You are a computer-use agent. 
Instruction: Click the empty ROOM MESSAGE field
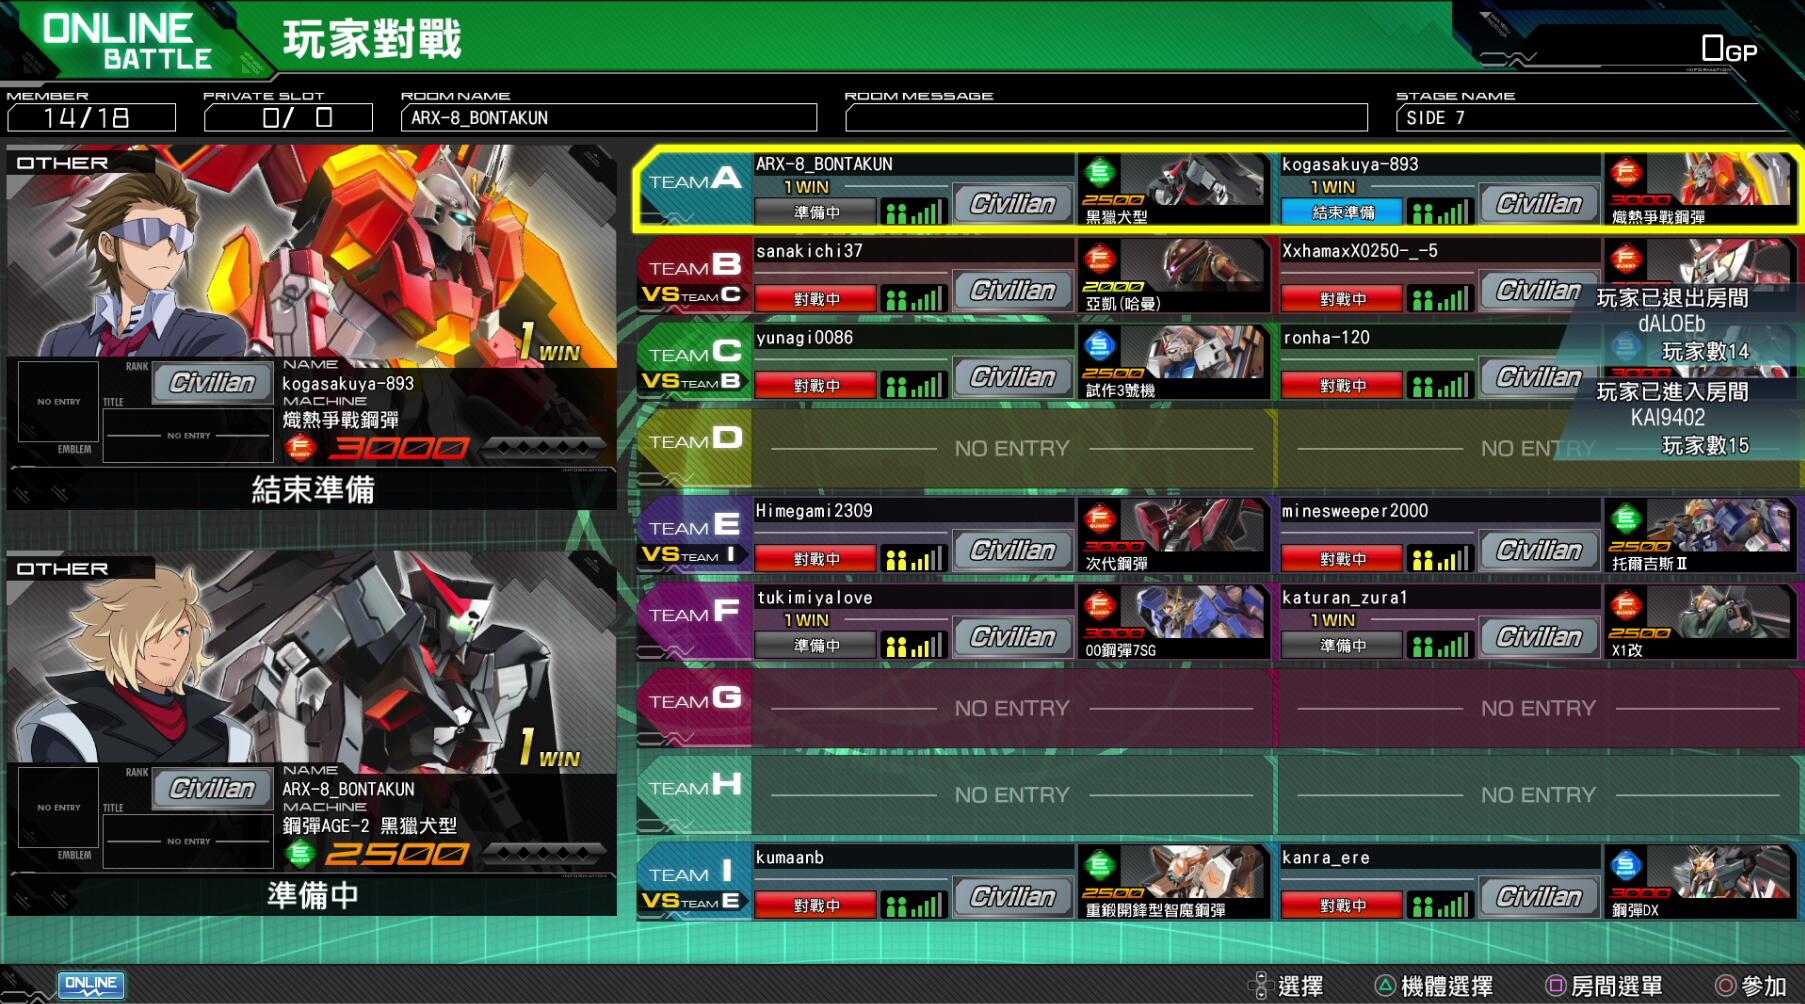pos(1106,118)
